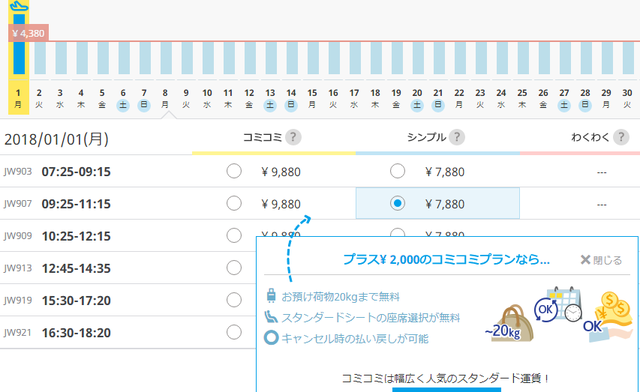Click the circle icon for cancellation refund

click(271, 338)
